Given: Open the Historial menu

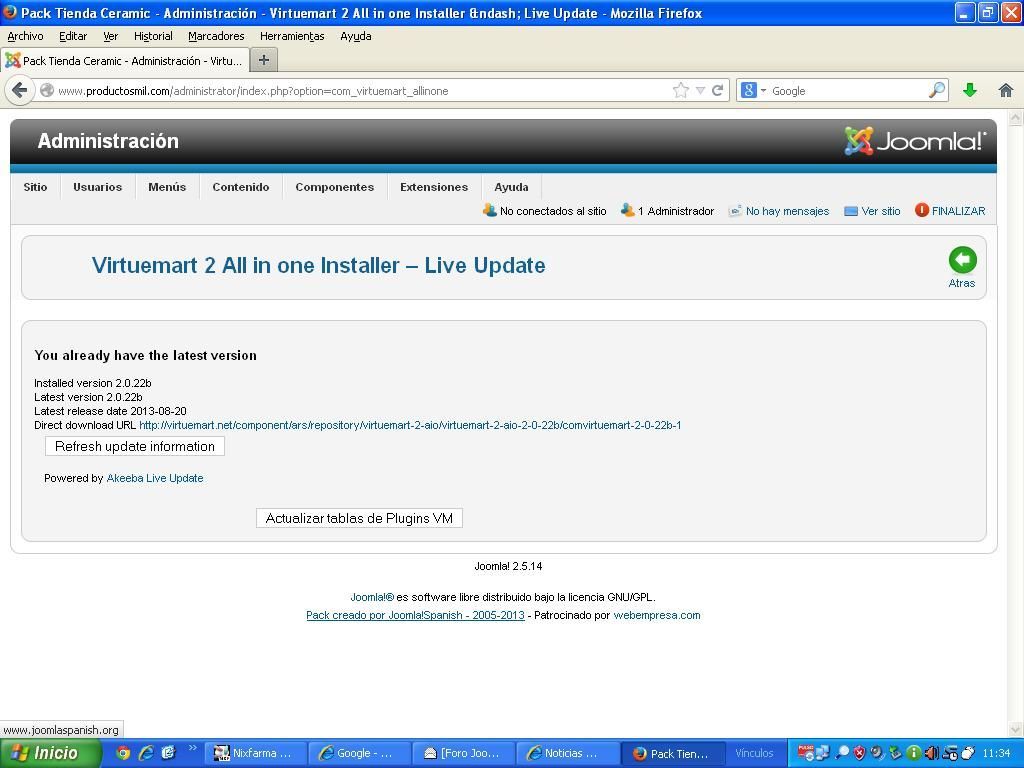Looking at the screenshot, I should 153,37.
